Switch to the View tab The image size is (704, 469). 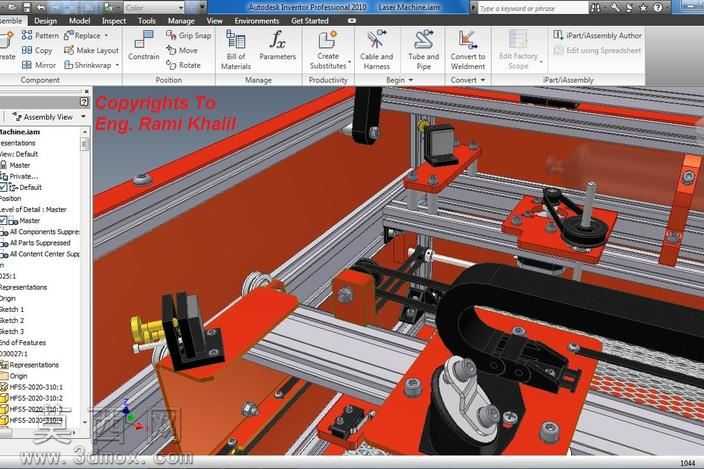coord(214,21)
